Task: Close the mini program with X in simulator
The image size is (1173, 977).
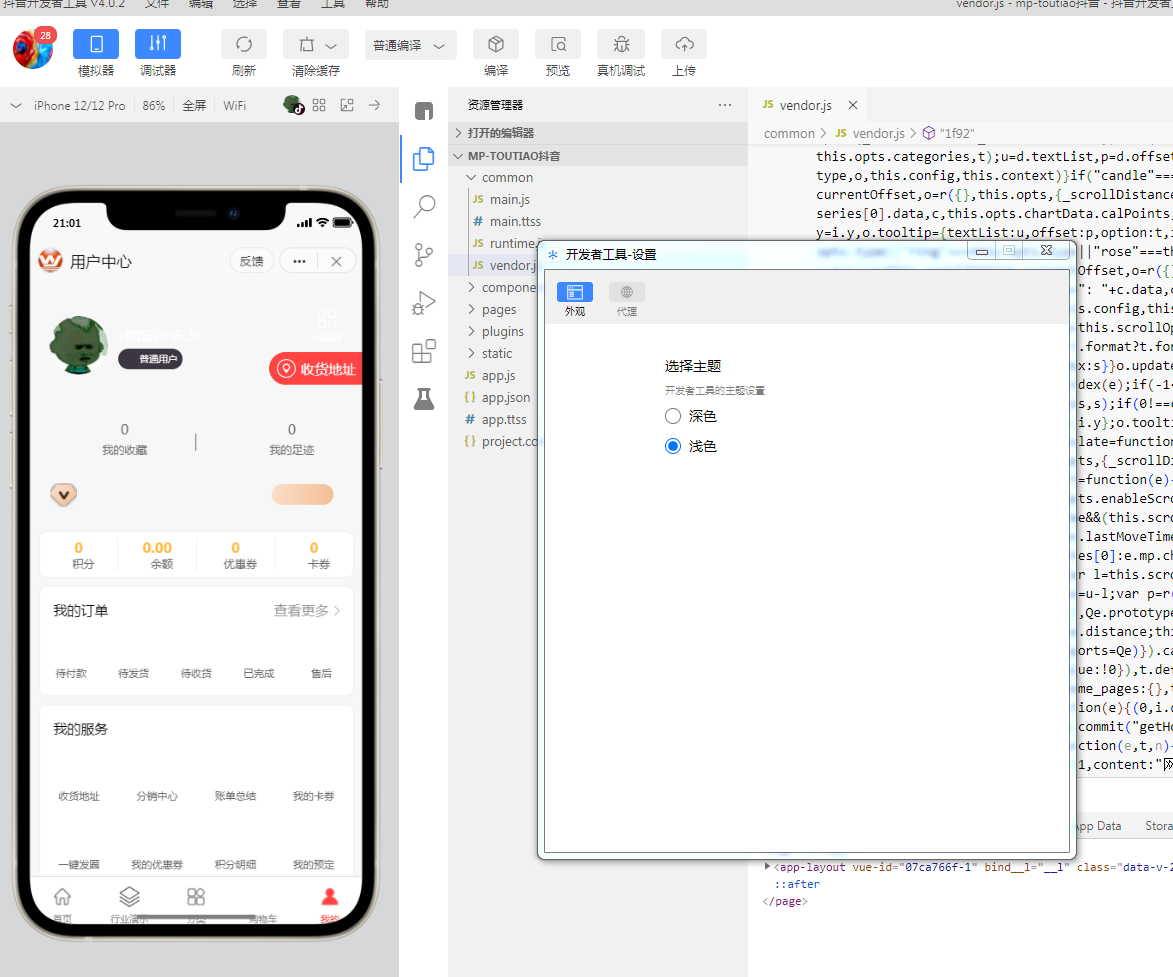Action: pyautogui.click(x=336, y=261)
